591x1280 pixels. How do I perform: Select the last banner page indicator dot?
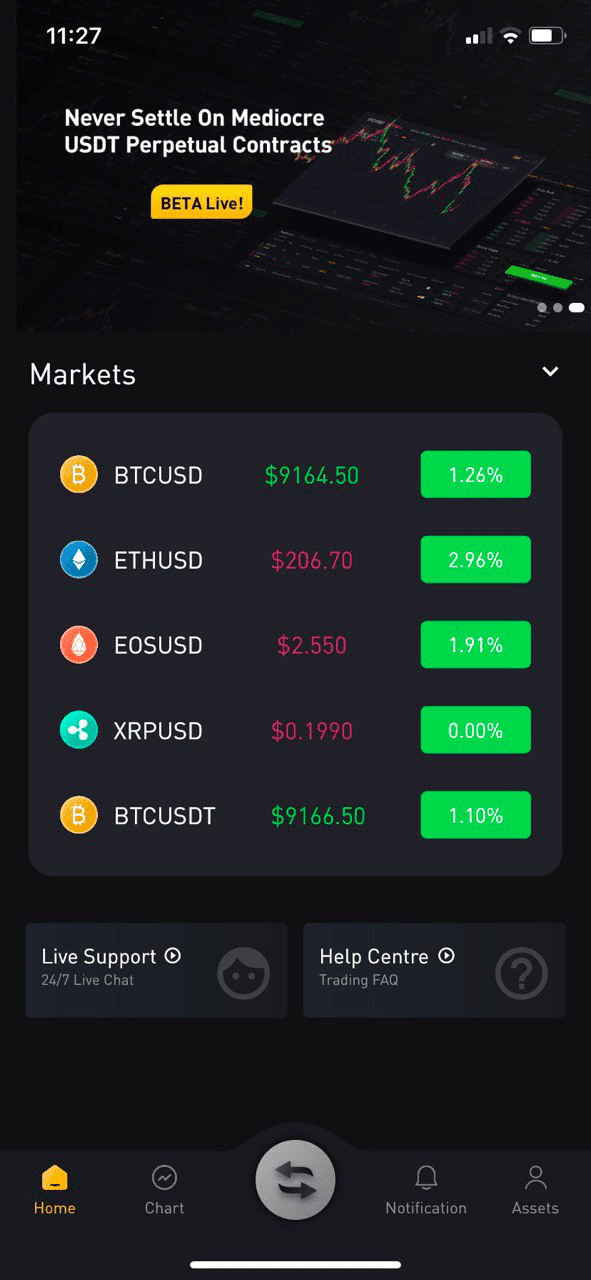[577, 308]
